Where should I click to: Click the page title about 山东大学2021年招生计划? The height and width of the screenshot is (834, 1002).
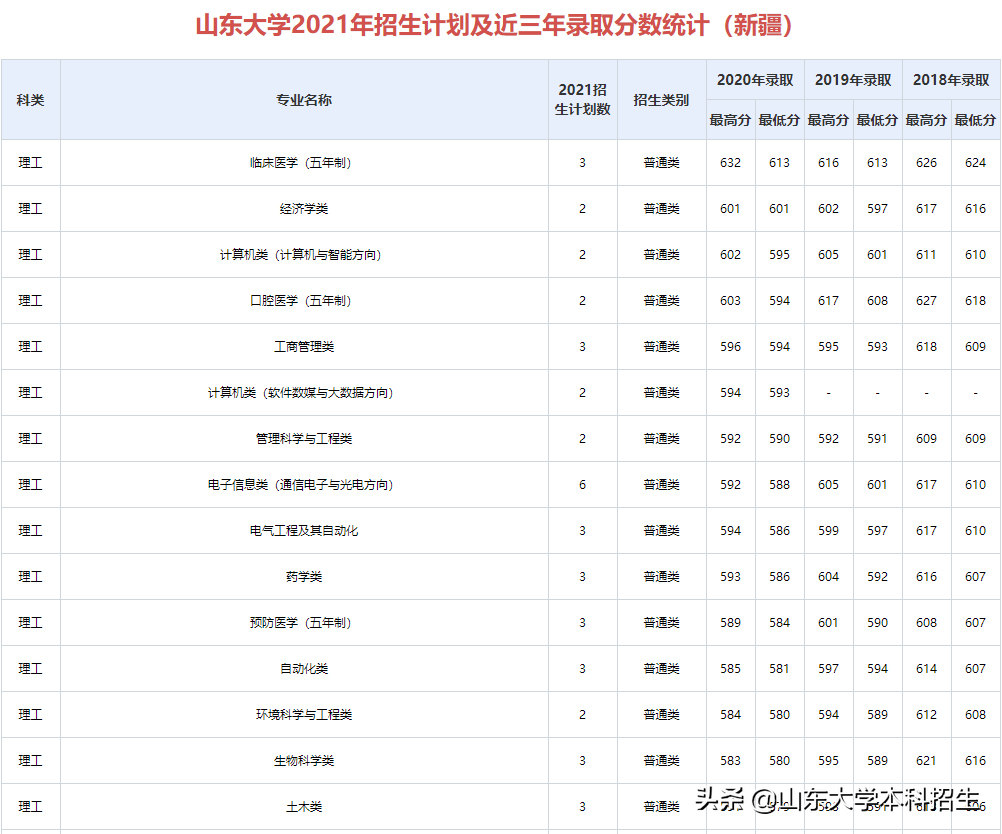click(x=500, y=24)
